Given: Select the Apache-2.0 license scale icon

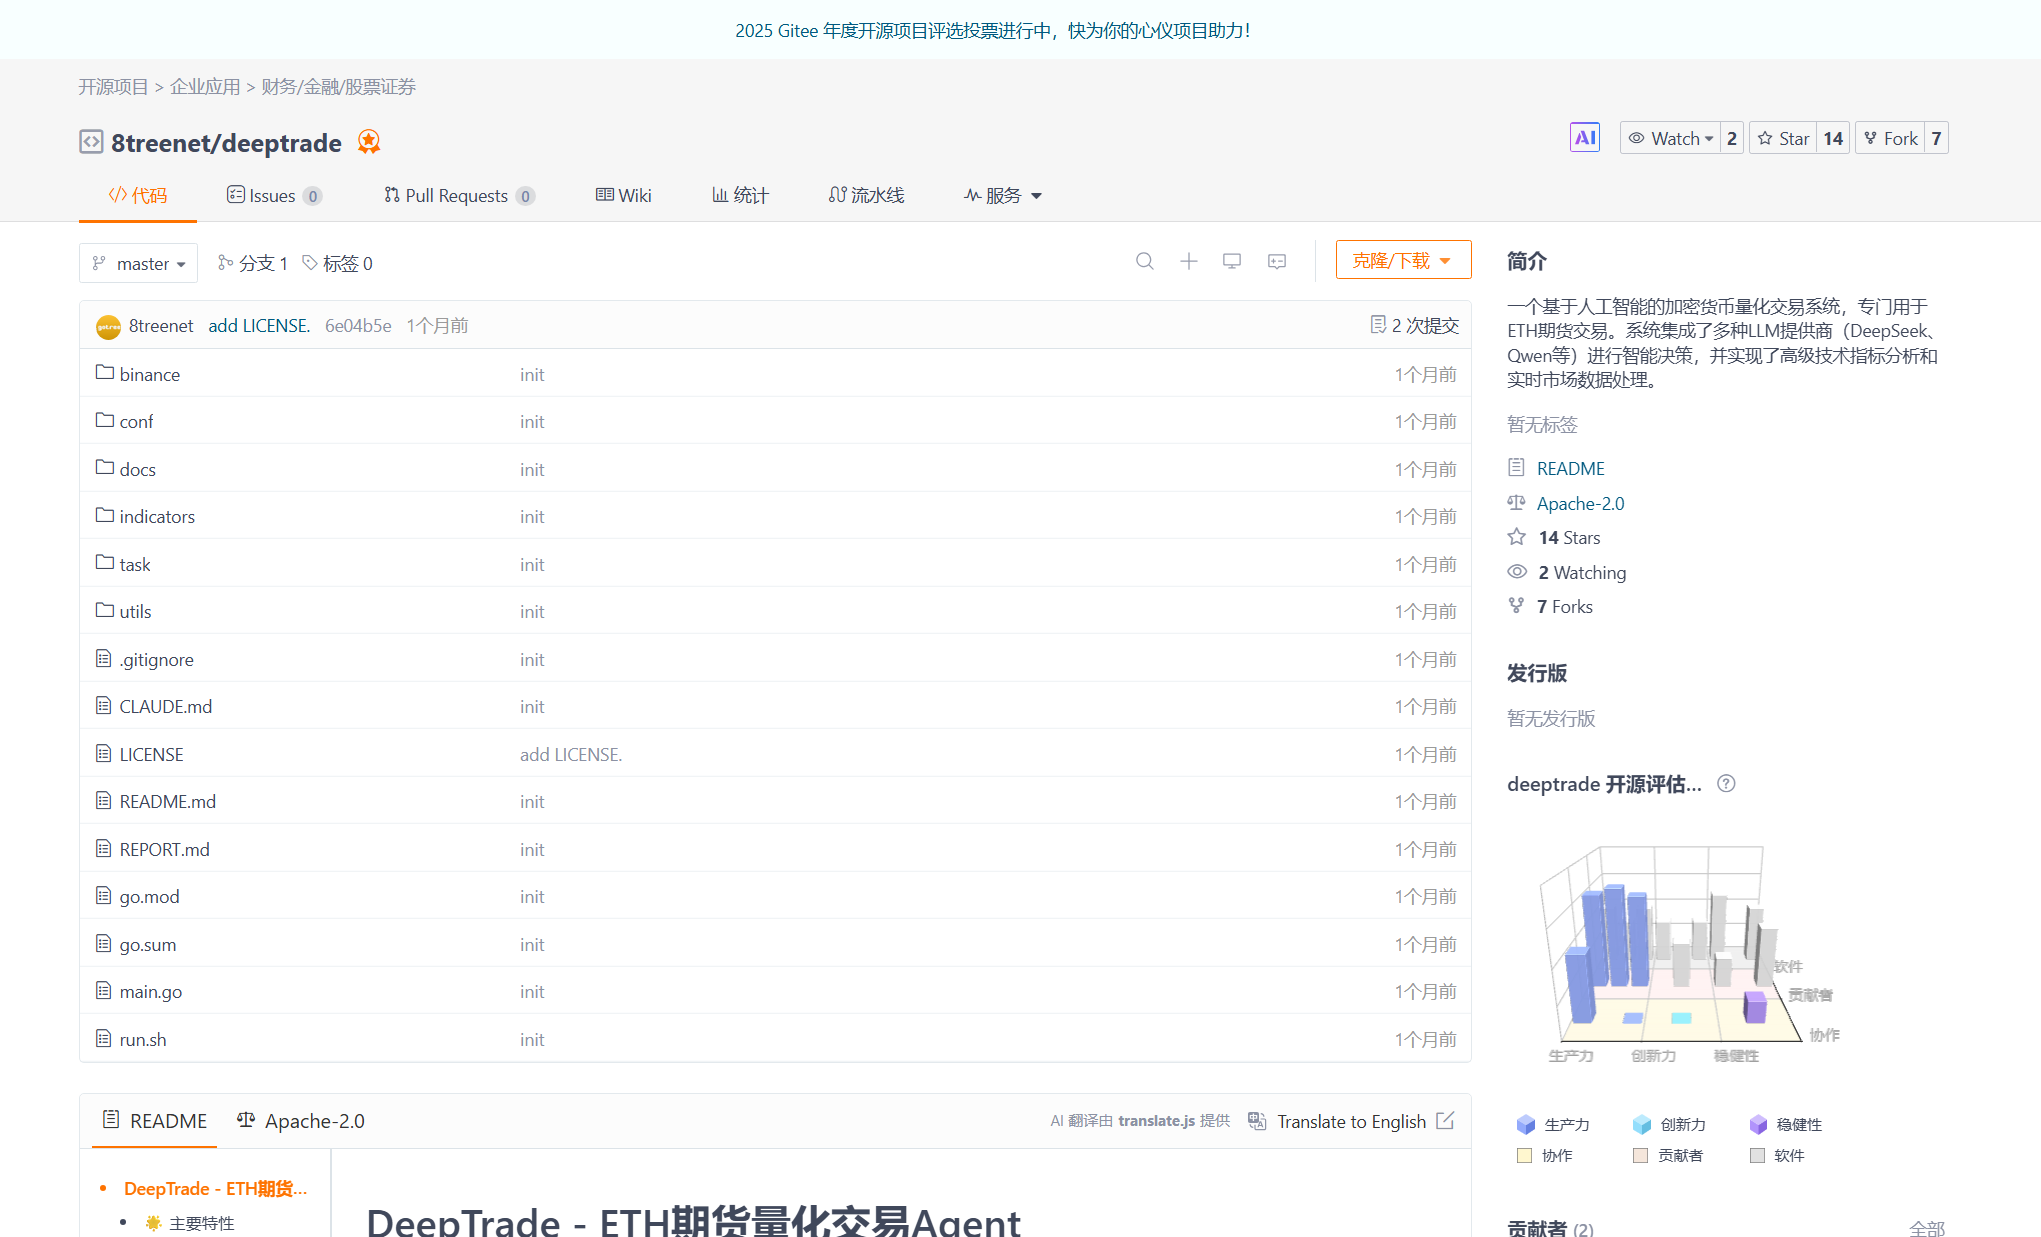Looking at the screenshot, I should 1516,503.
